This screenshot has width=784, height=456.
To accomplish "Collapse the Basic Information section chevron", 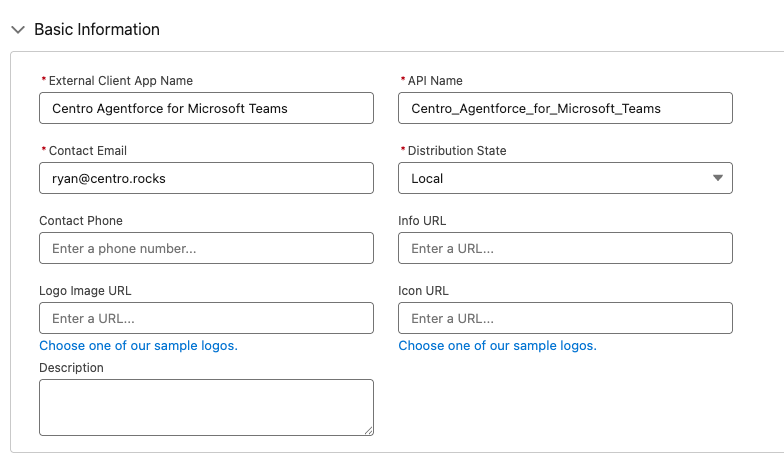I will pos(18,30).
